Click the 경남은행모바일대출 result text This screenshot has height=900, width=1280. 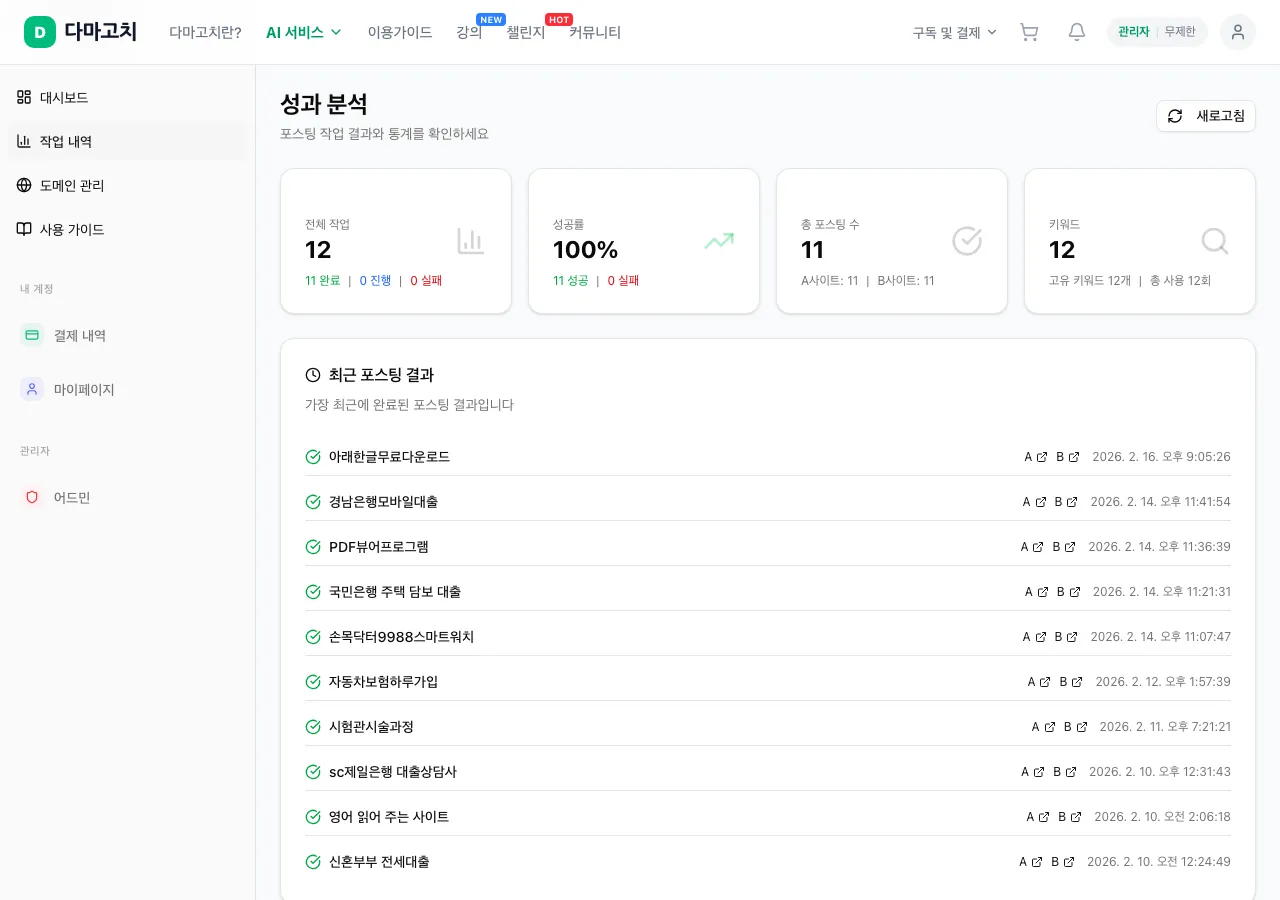(x=383, y=502)
